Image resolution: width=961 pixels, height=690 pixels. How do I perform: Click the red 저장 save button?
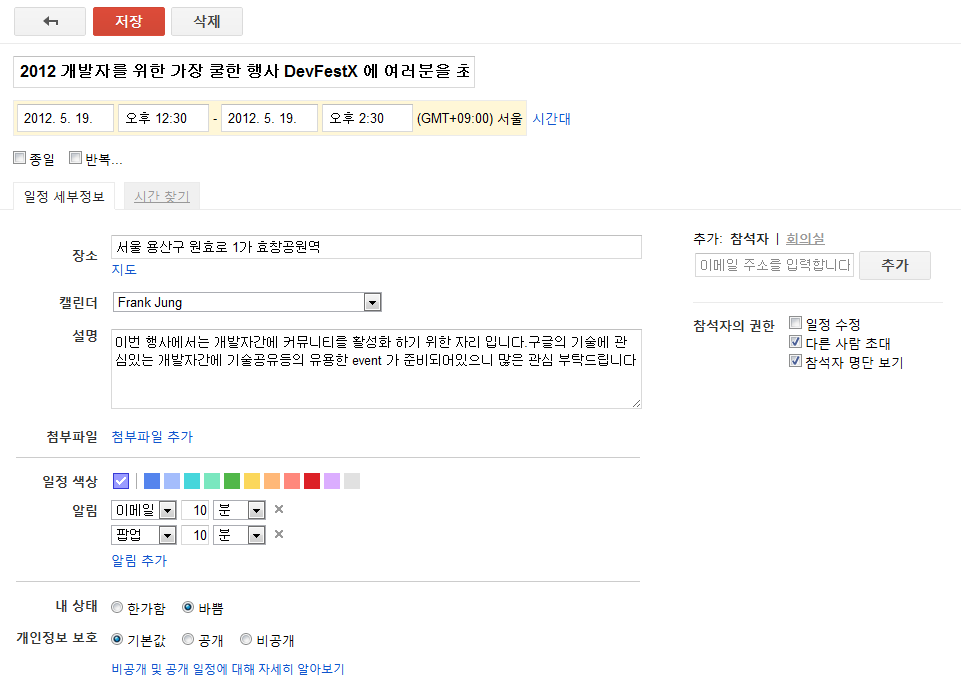pyautogui.click(x=129, y=21)
